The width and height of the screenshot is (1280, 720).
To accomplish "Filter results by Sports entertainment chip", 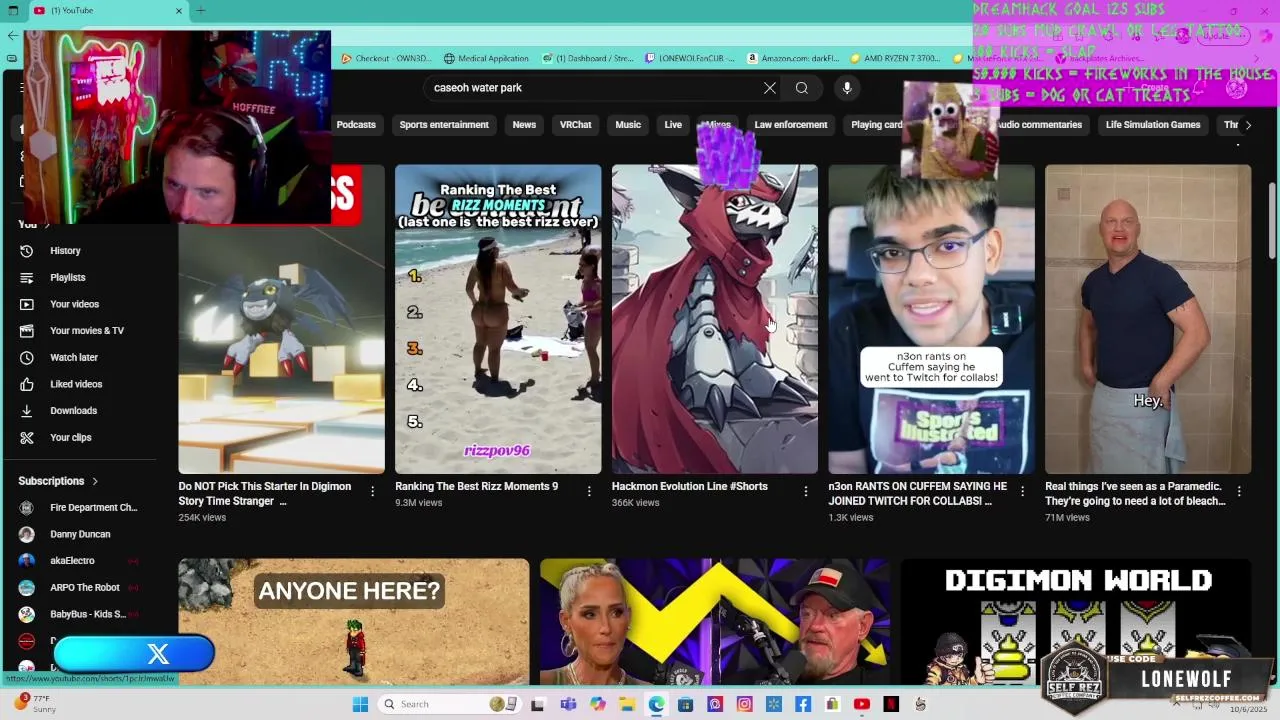I will tap(444, 125).
